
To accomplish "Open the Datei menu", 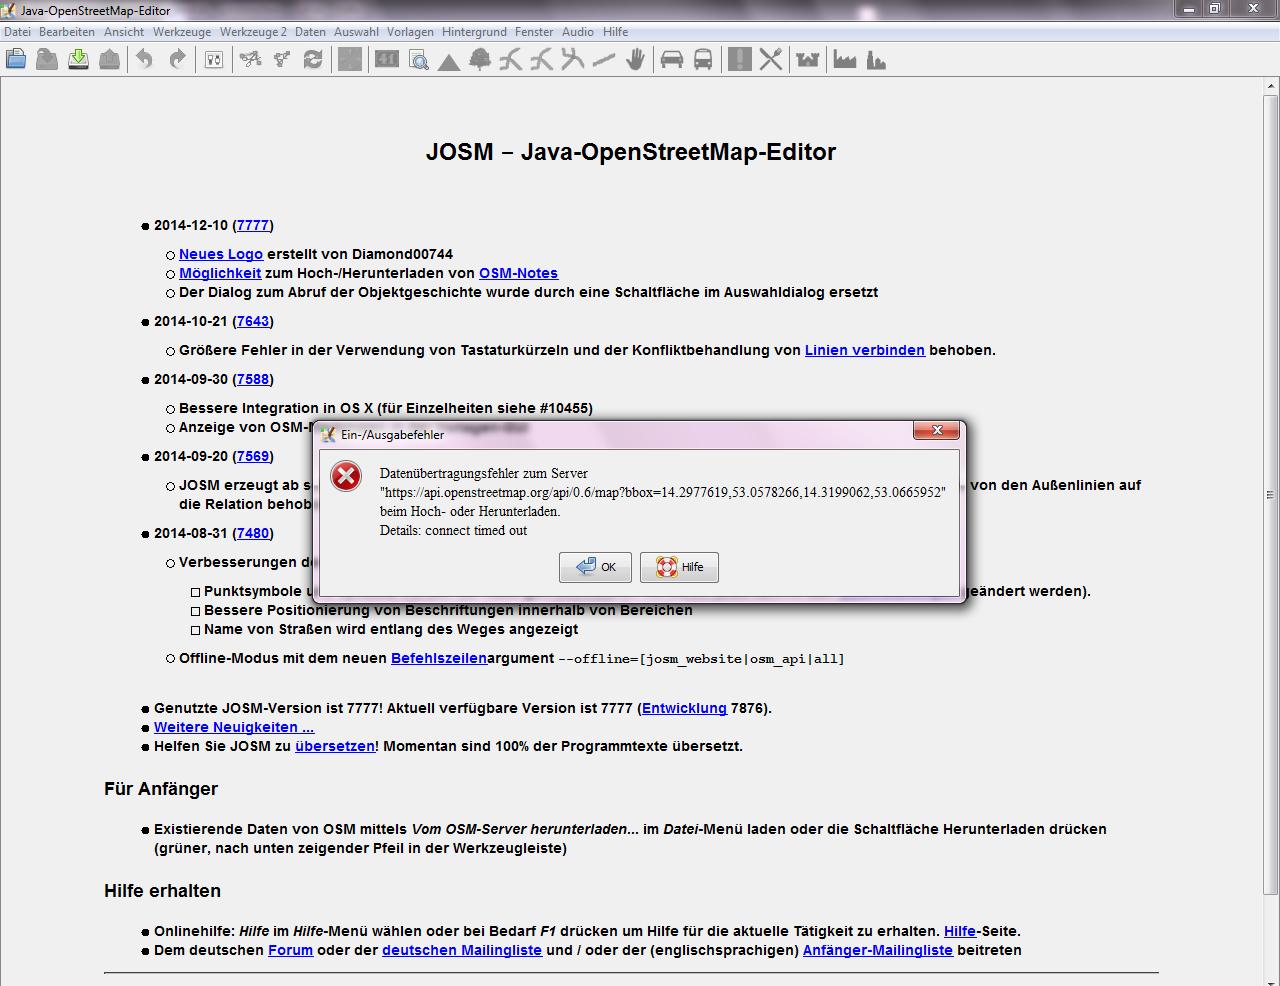I will 17,32.
